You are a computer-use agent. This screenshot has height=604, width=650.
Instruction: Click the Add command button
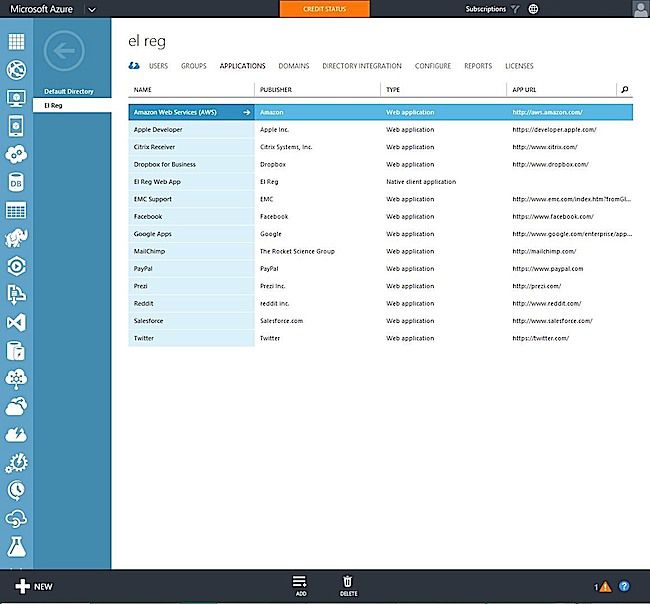301,586
